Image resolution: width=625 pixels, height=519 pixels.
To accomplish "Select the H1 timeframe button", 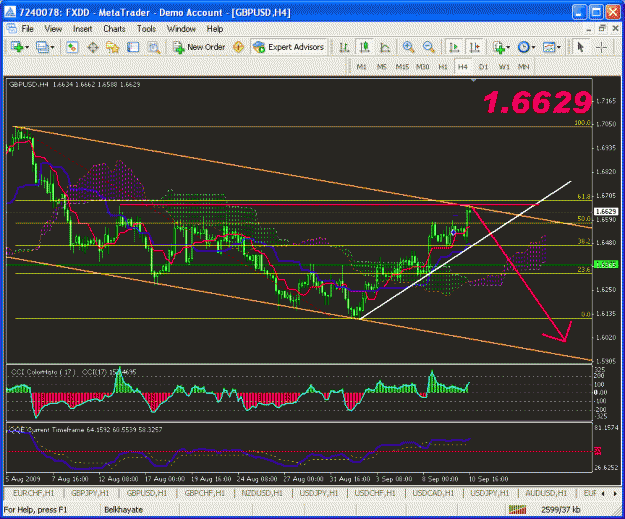I will pos(443,67).
